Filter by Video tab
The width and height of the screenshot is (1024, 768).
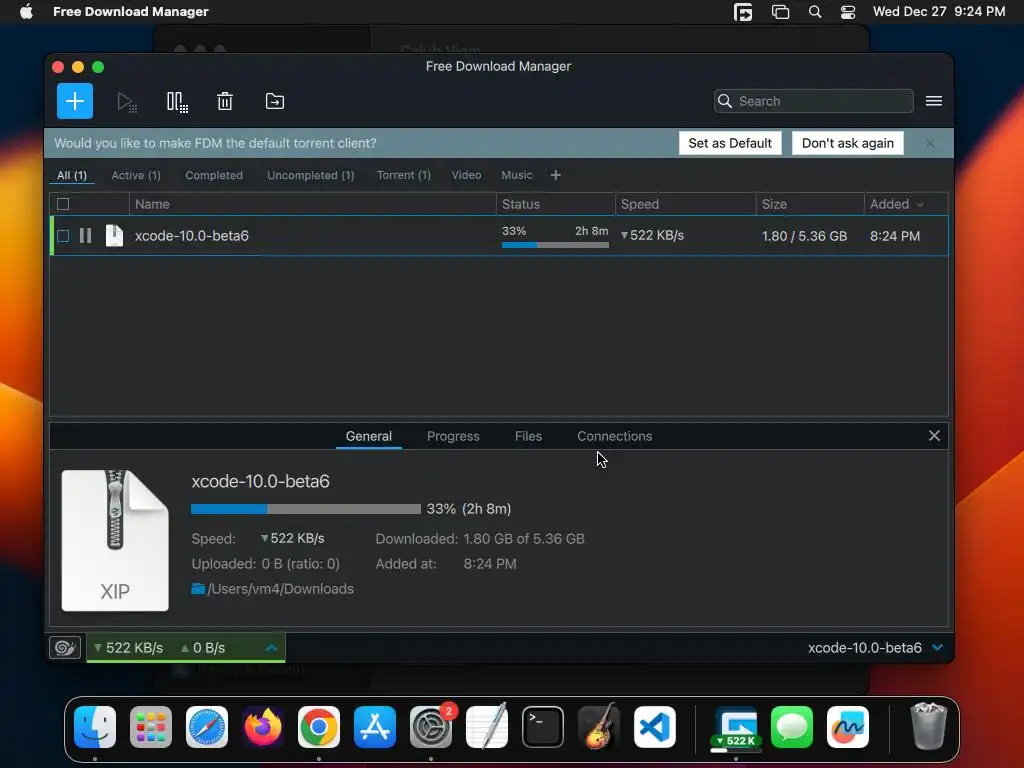pos(466,175)
